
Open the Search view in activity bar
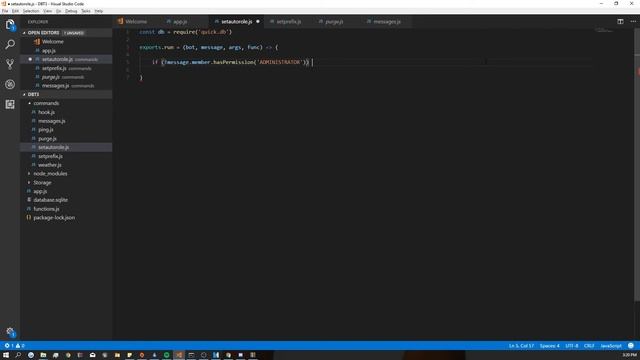(x=10, y=44)
